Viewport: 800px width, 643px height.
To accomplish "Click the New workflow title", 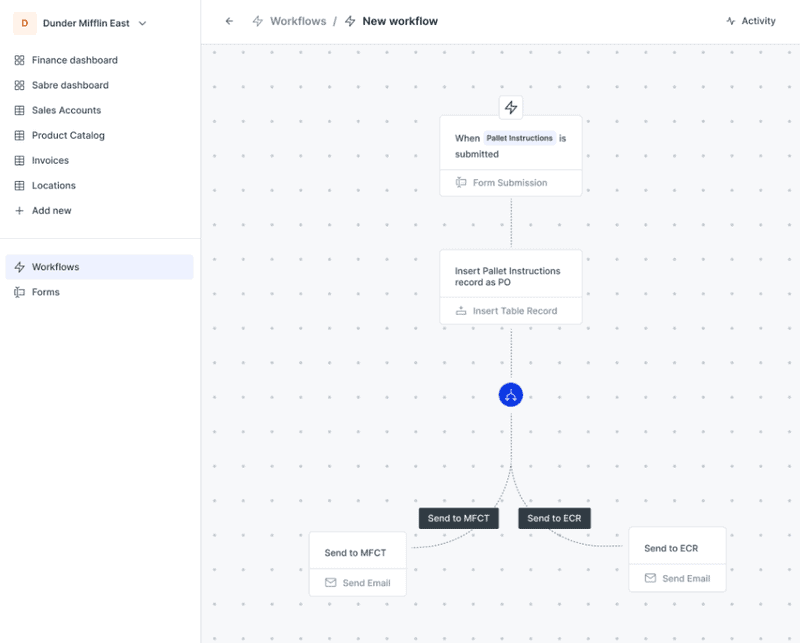I will click(400, 21).
